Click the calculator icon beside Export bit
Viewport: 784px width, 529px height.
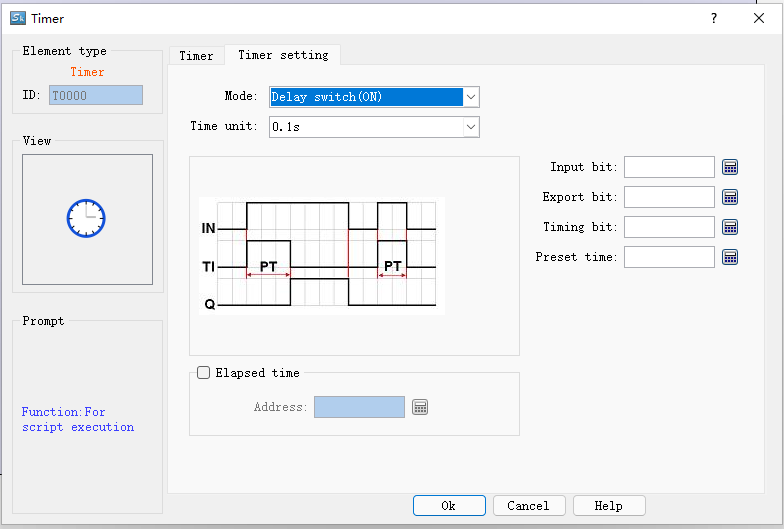tap(730, 197)
